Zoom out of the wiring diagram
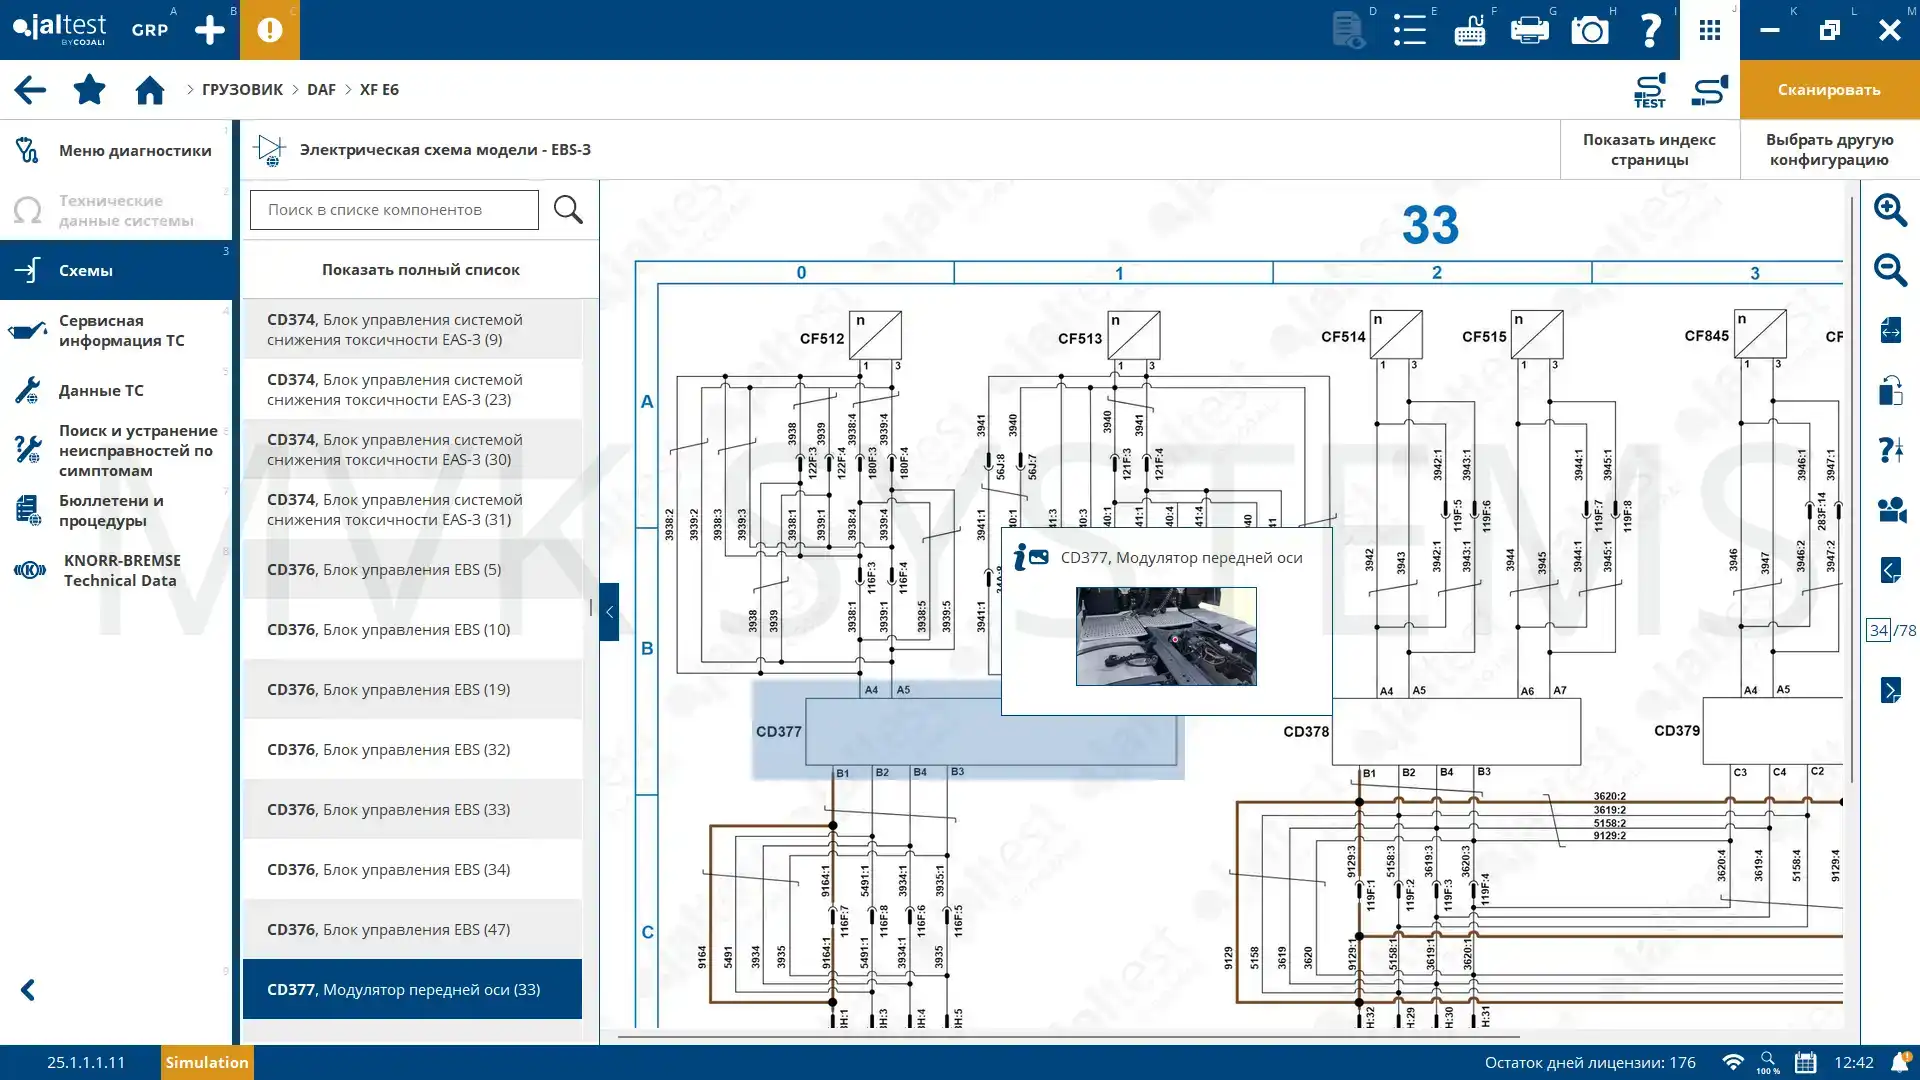1920x1080 pixels. pyautogui.click(x=1890, y=270)
